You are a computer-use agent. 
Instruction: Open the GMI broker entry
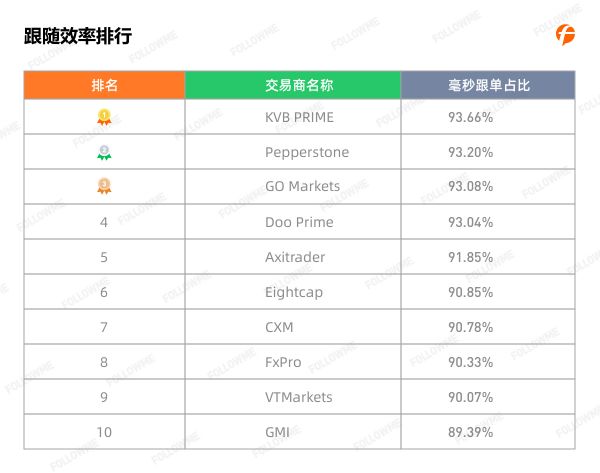(277, 432)
